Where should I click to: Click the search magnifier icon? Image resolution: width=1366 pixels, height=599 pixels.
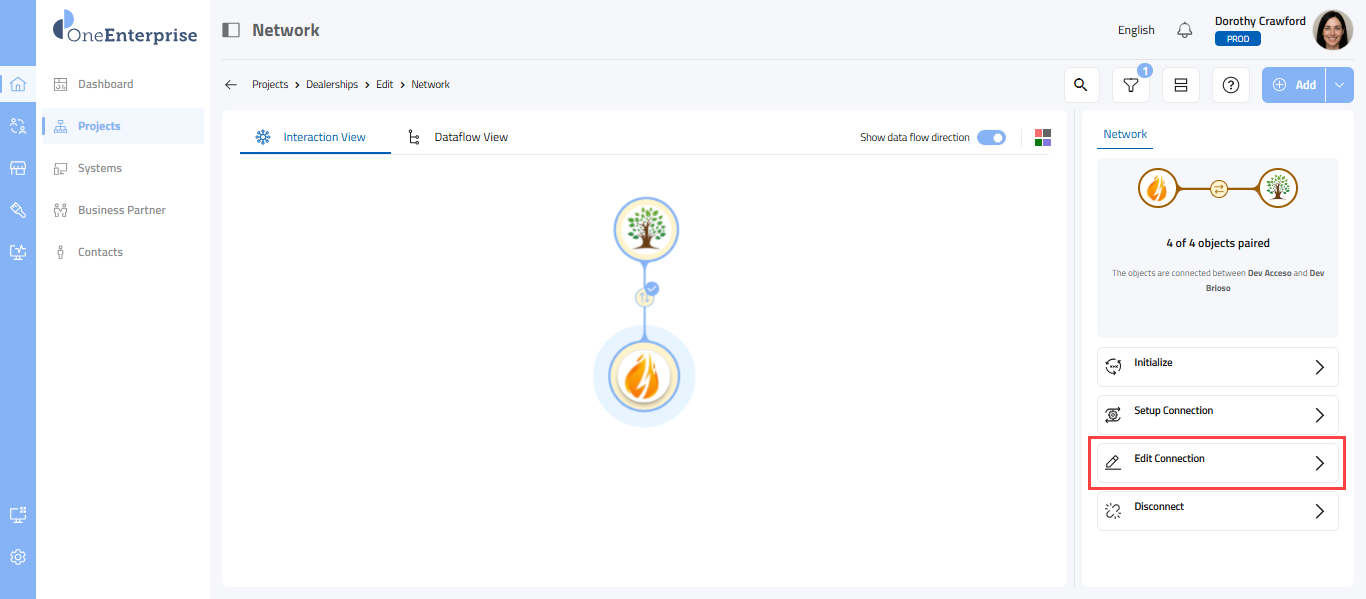coord(1080,85)
